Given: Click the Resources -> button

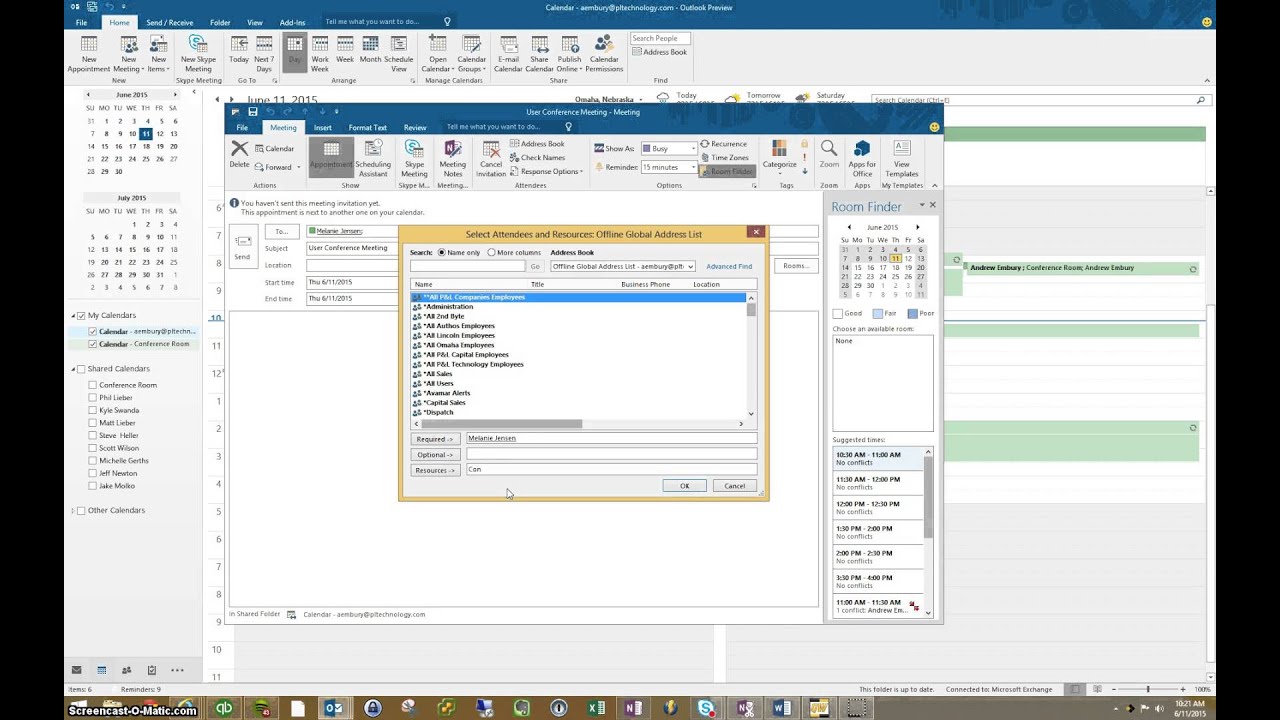Looking at the screenshot, I should (435, 470).
